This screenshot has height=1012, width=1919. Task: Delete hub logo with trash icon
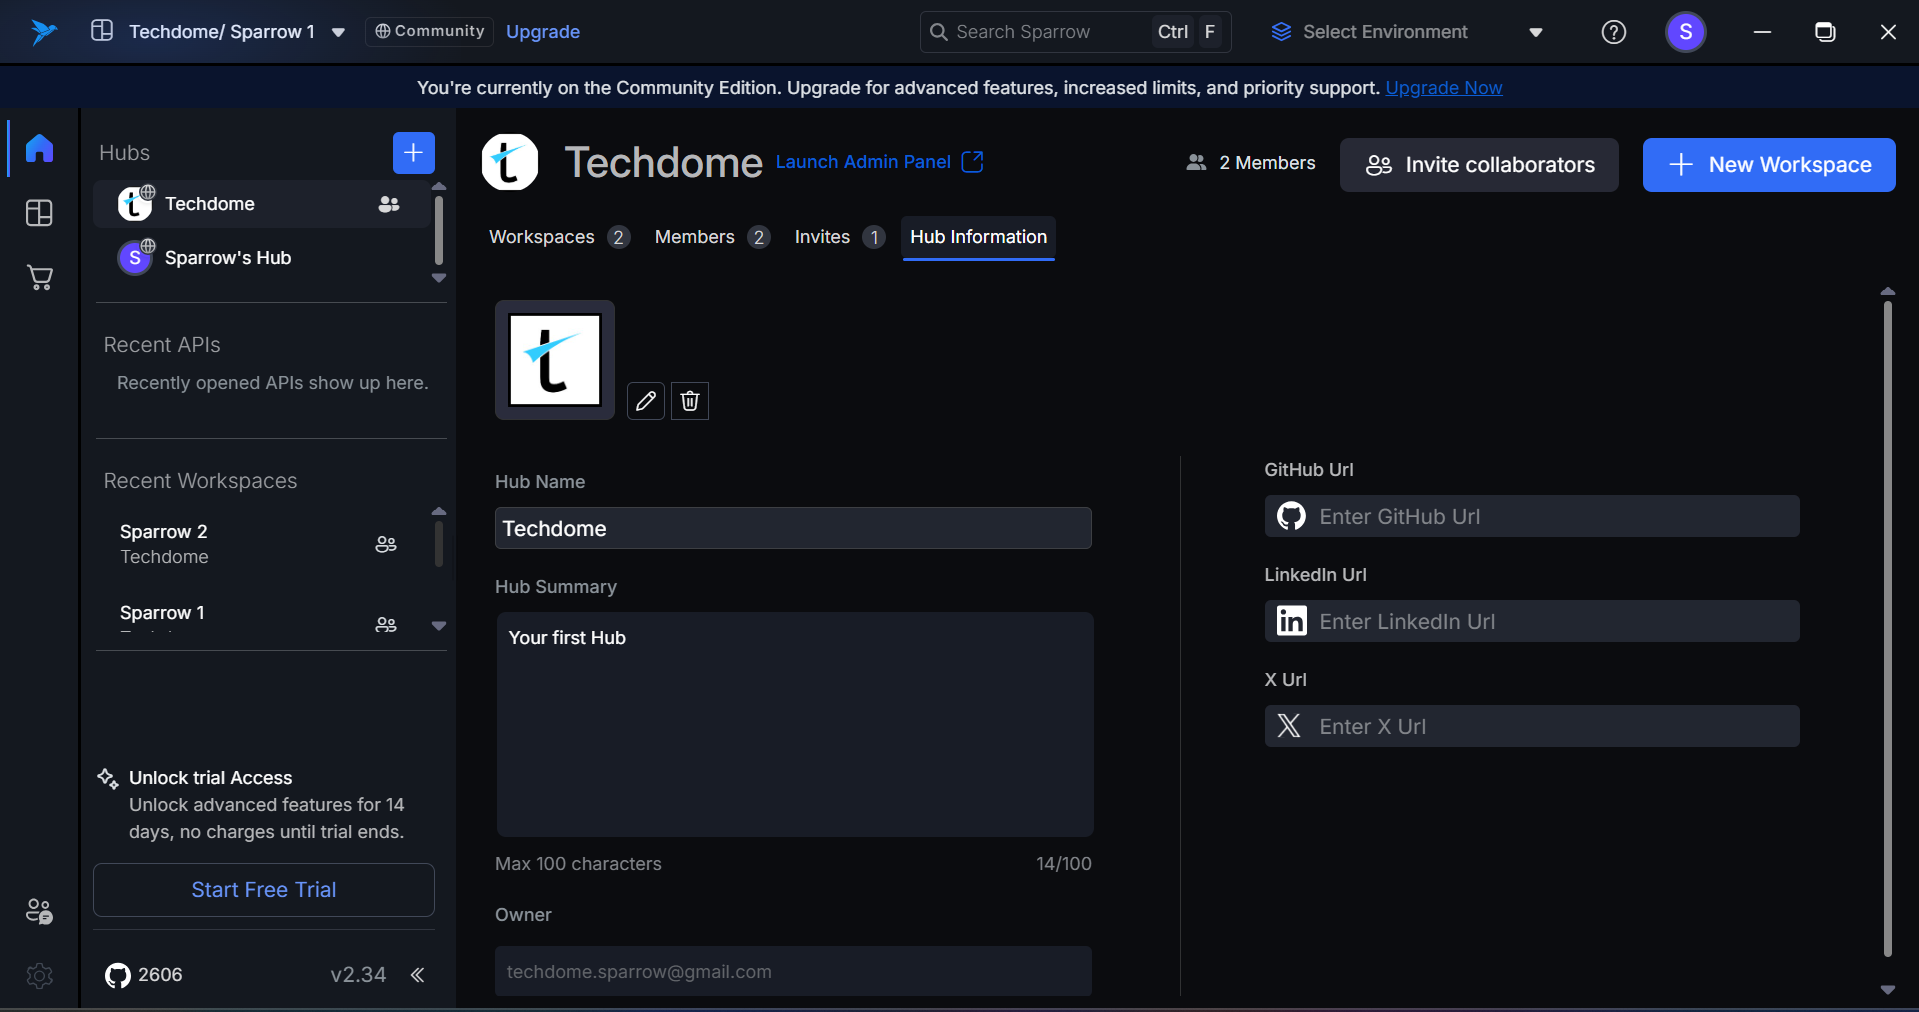coord(690,401)
